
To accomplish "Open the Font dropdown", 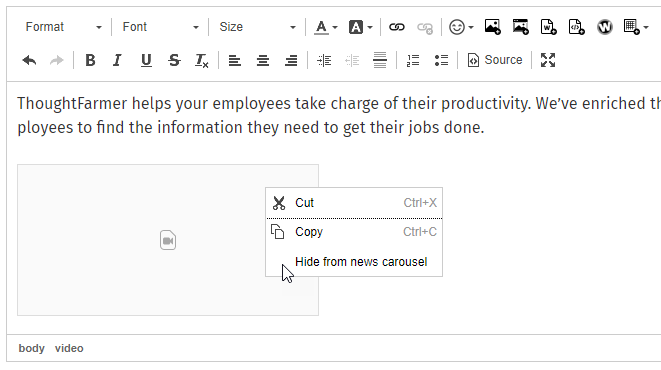I will click(160, 27).
